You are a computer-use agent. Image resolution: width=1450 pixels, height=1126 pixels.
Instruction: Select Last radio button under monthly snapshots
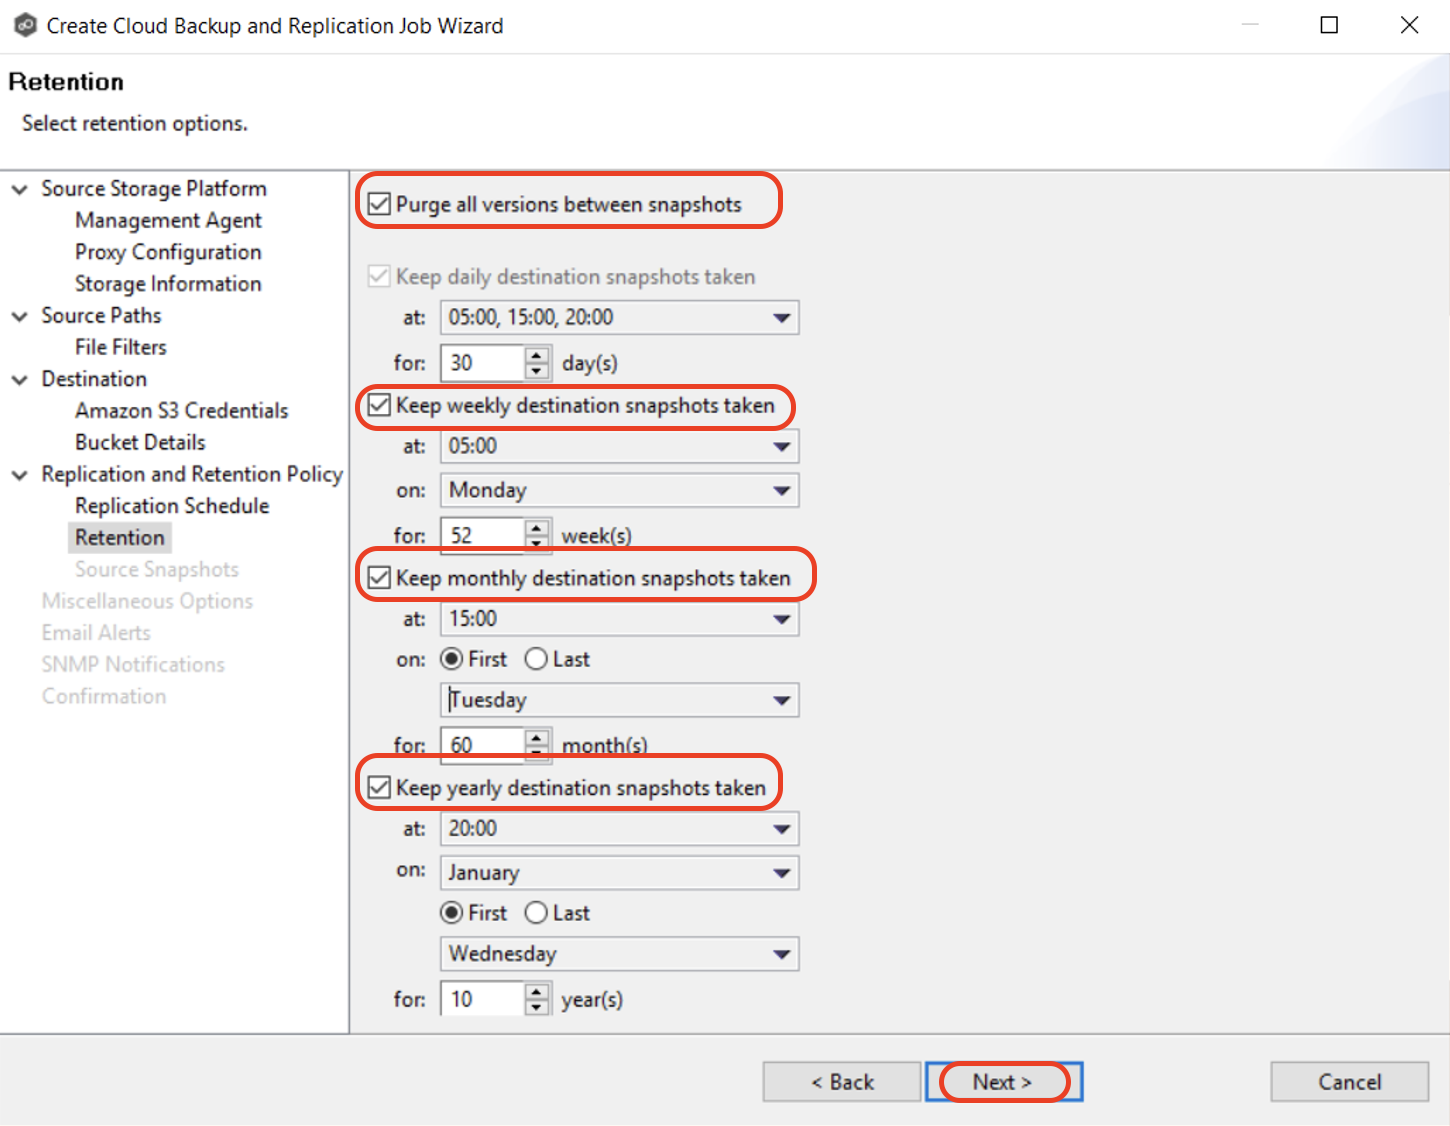tap(536, 659)
